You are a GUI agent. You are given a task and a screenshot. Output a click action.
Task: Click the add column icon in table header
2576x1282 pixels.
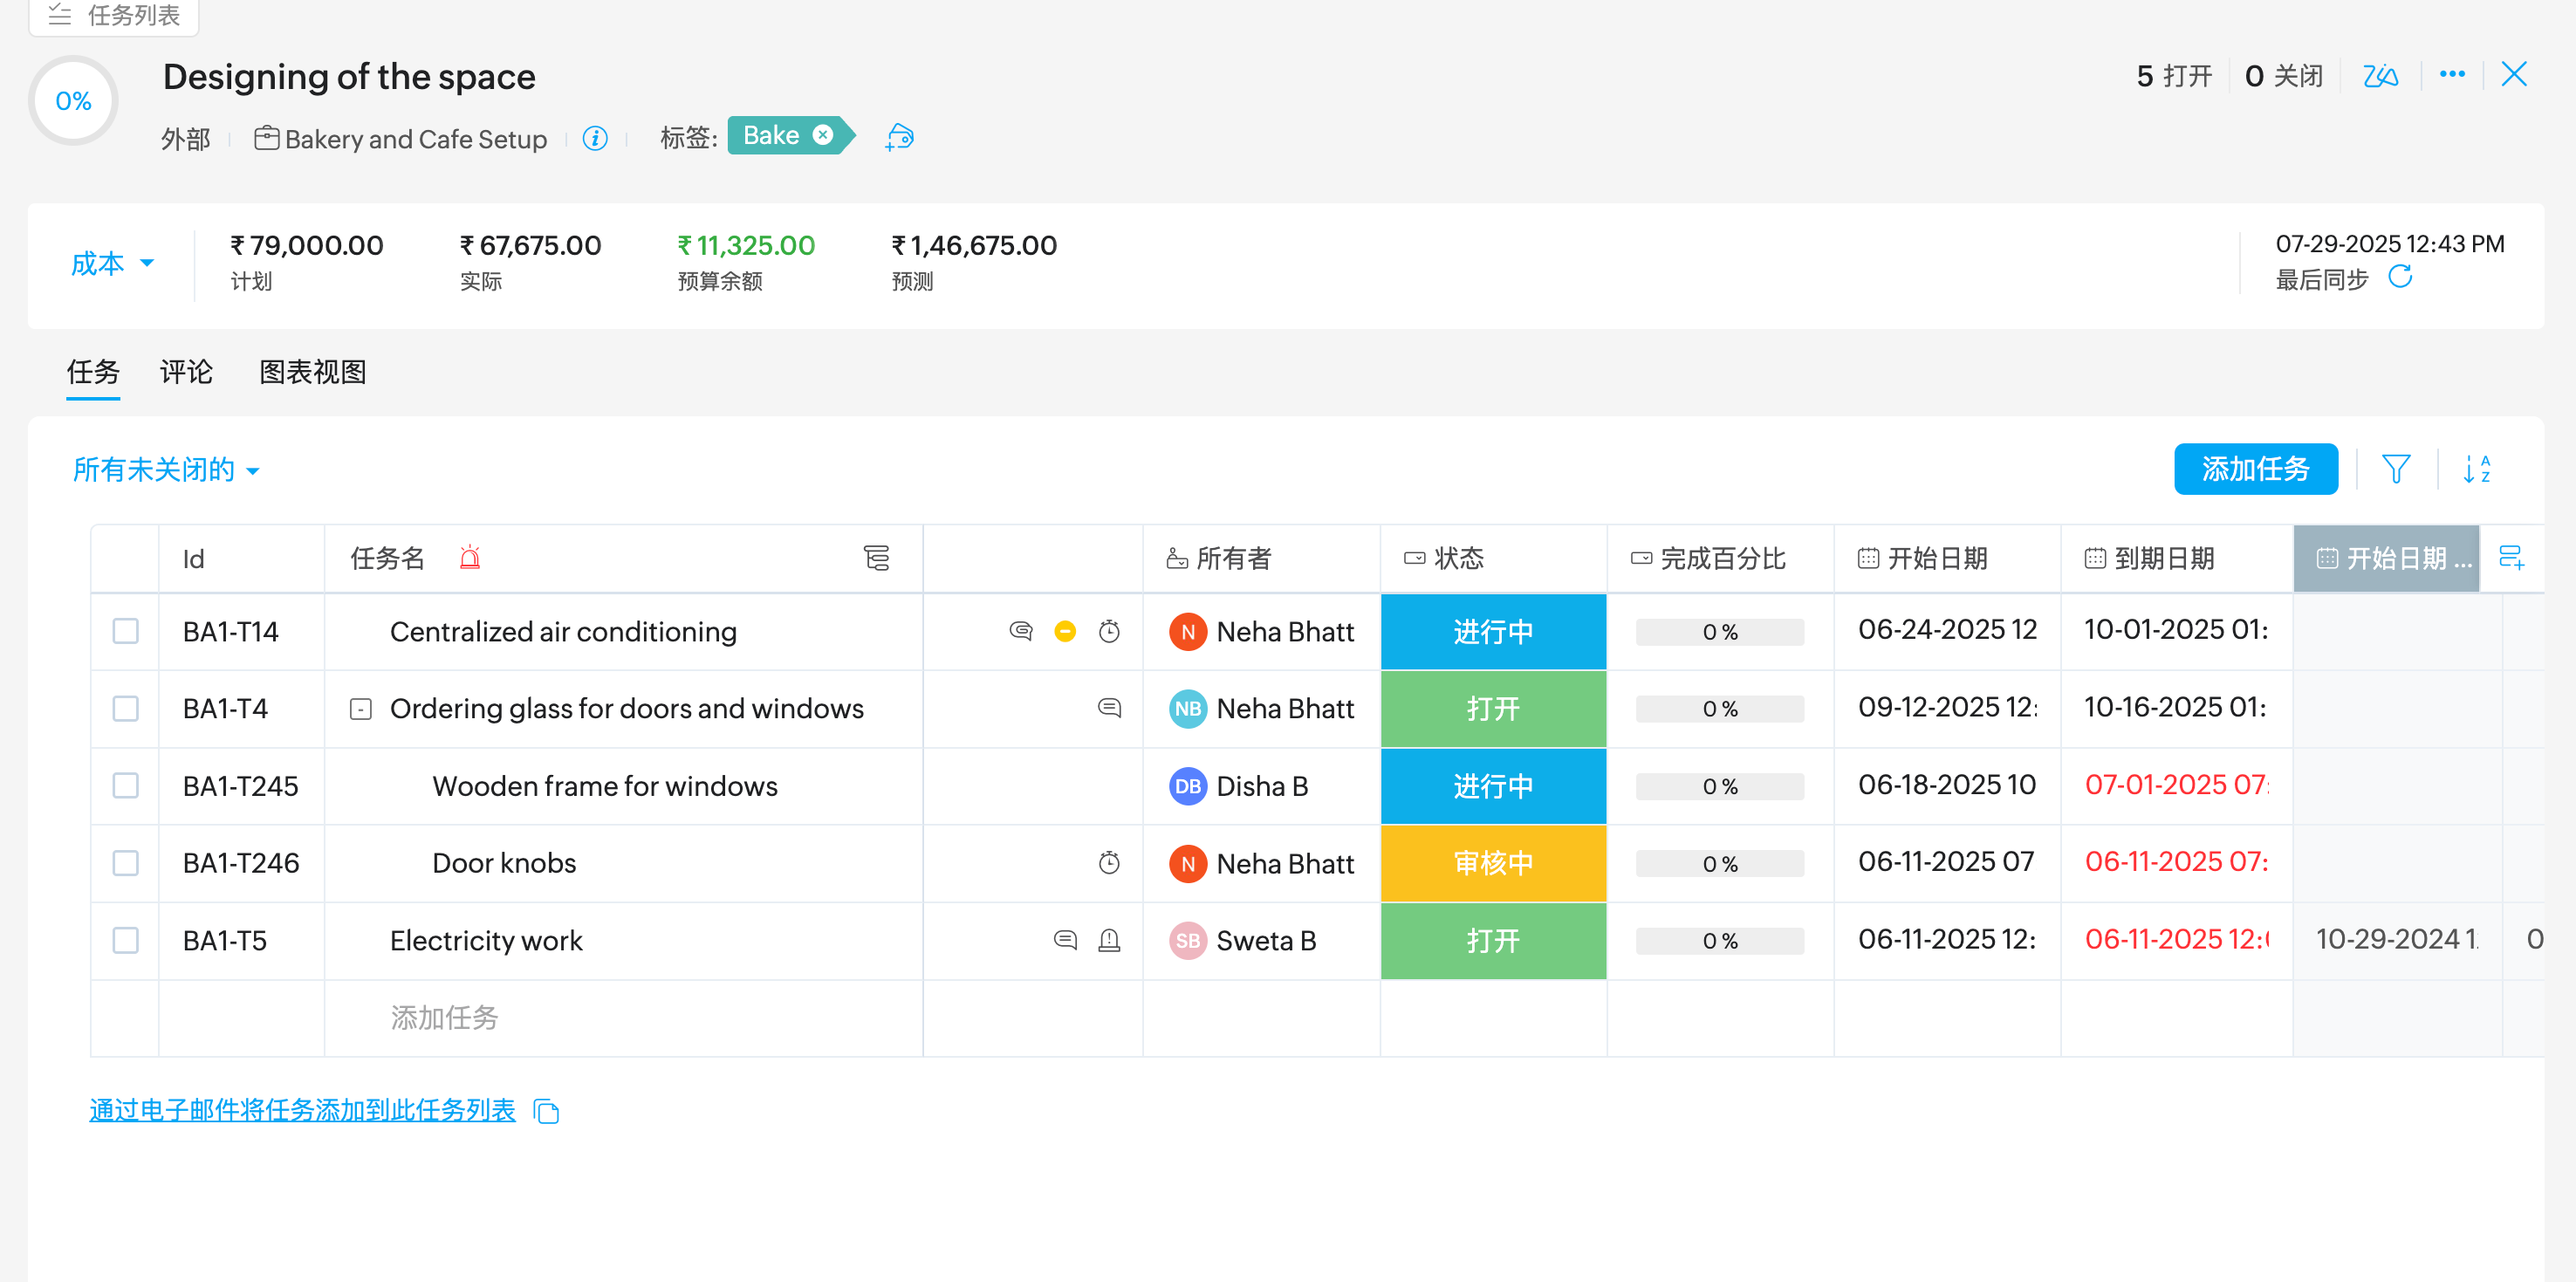pos(2511,558)
